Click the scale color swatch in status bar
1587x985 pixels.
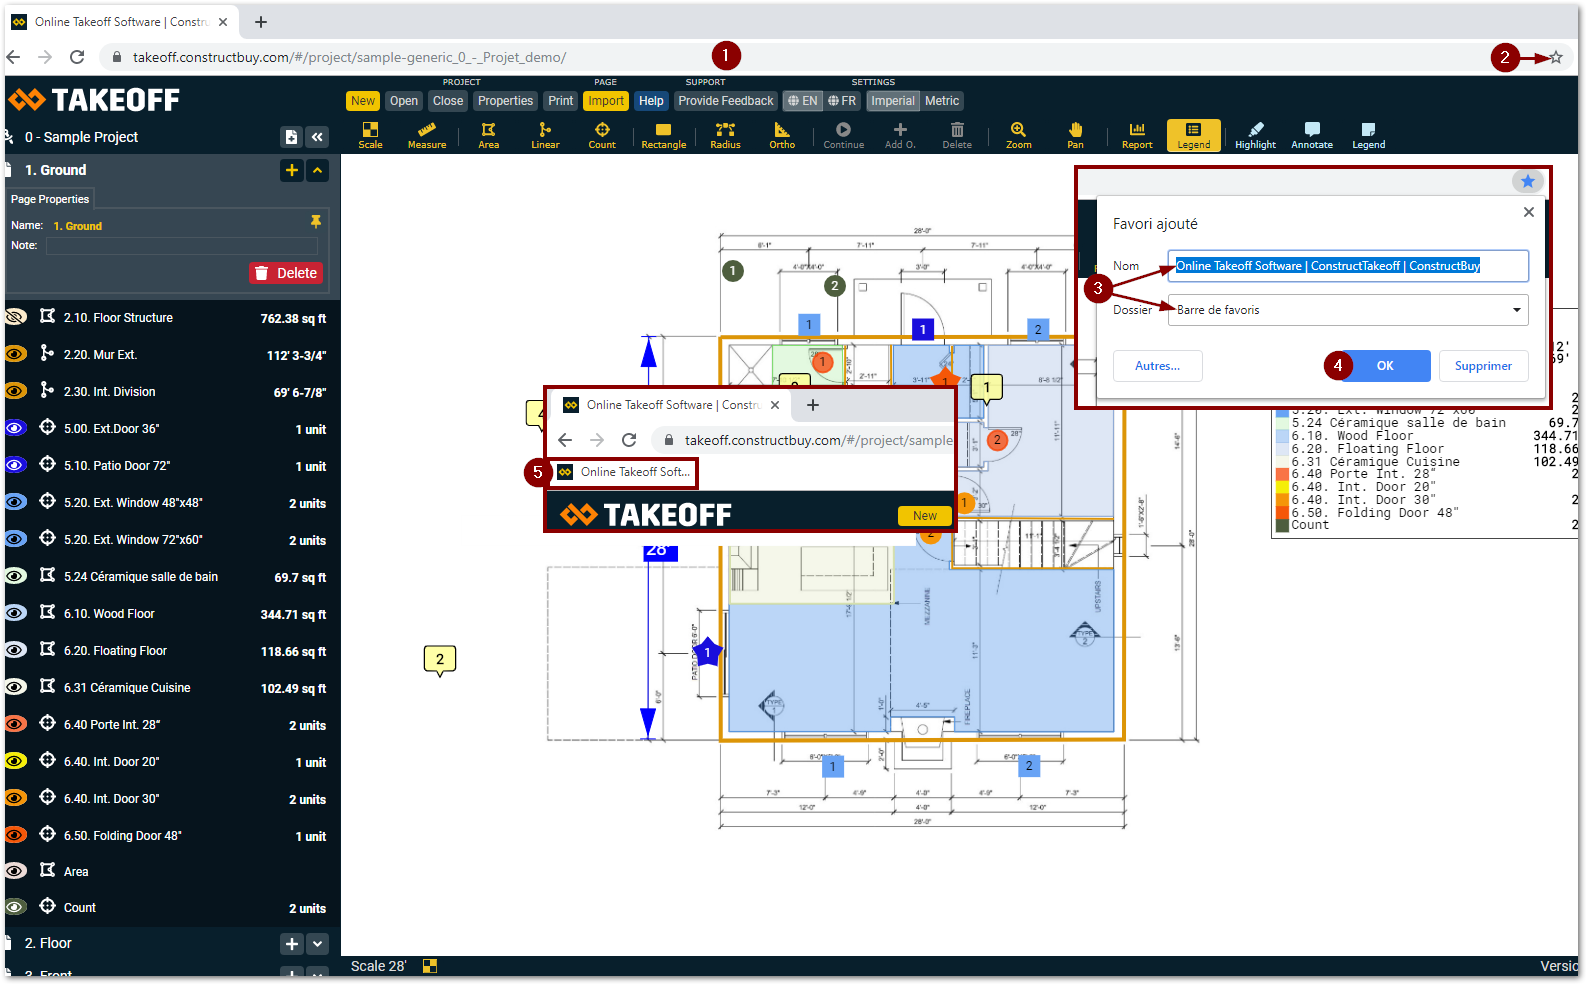point(430,966)
